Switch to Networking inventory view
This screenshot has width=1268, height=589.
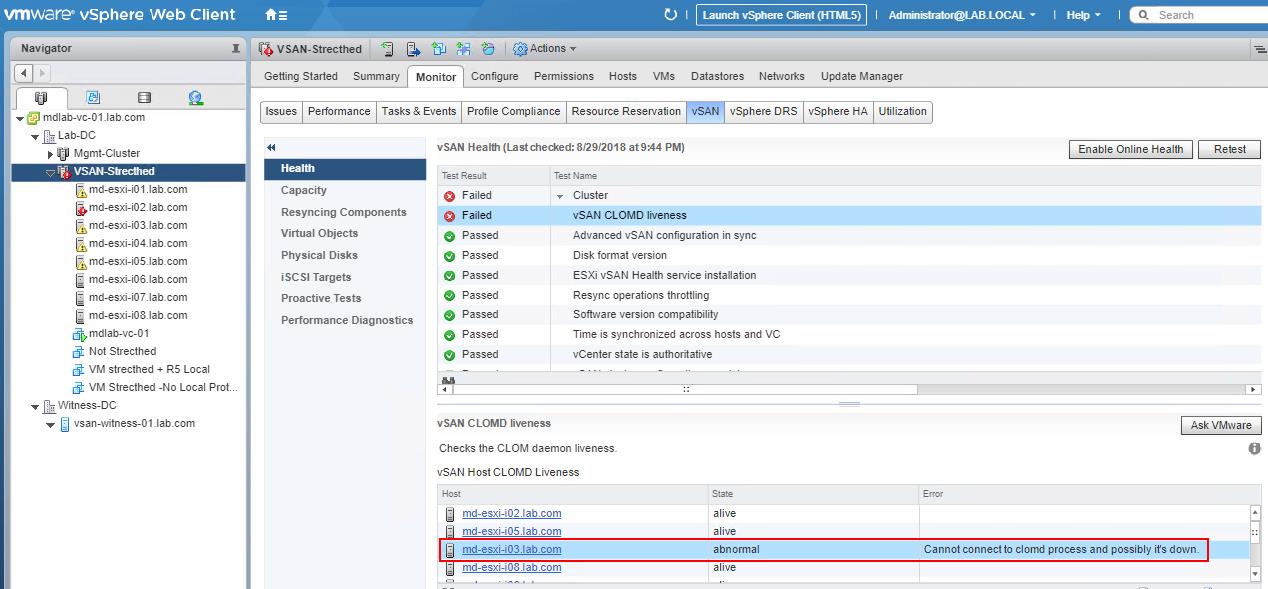[196, 98]
